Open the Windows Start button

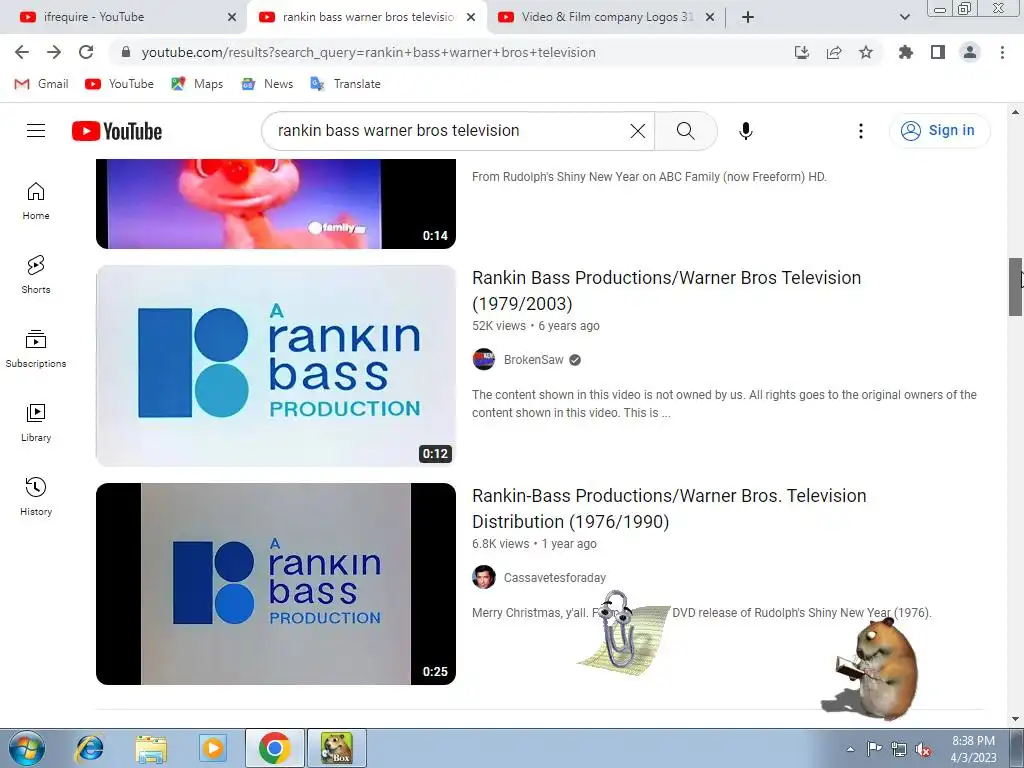27,748
